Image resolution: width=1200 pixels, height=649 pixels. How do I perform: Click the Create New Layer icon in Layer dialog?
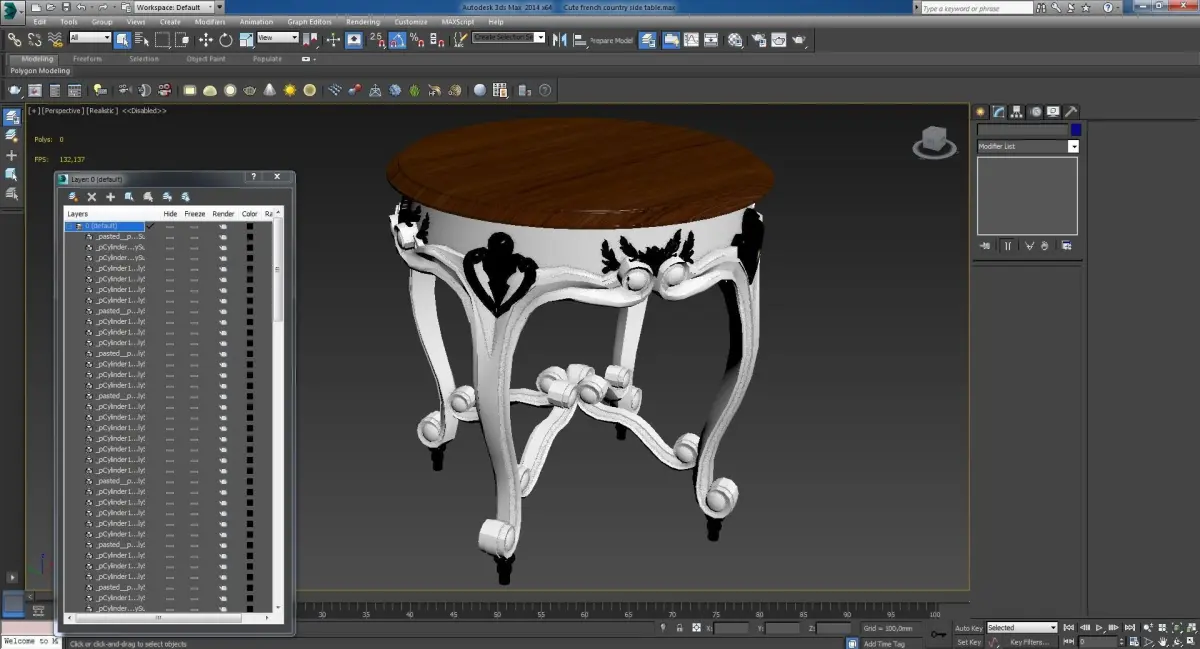tap(74, 197)
